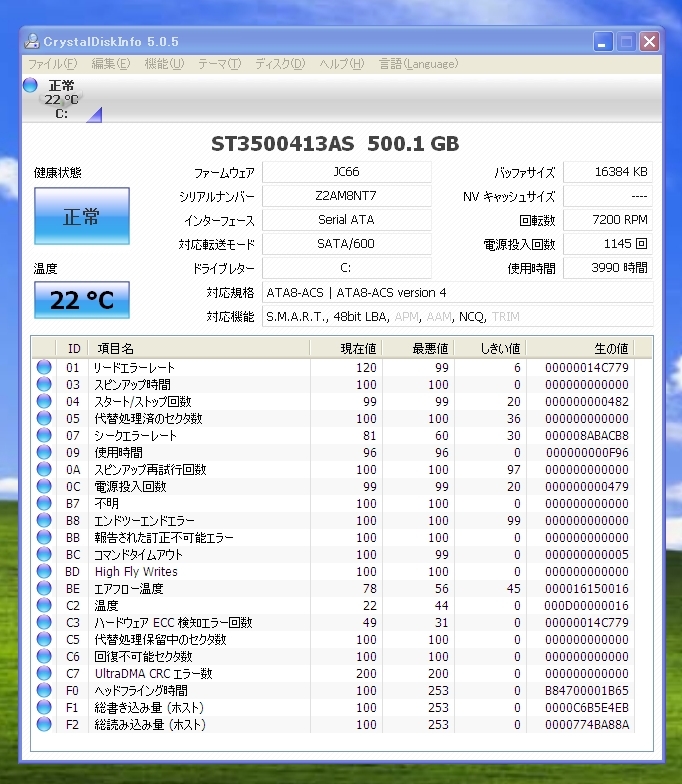This screenshot has height=784, width=682.
Task: Click the status orb in 総読み込み量 (ホスト) row
Action: (44, 724)
